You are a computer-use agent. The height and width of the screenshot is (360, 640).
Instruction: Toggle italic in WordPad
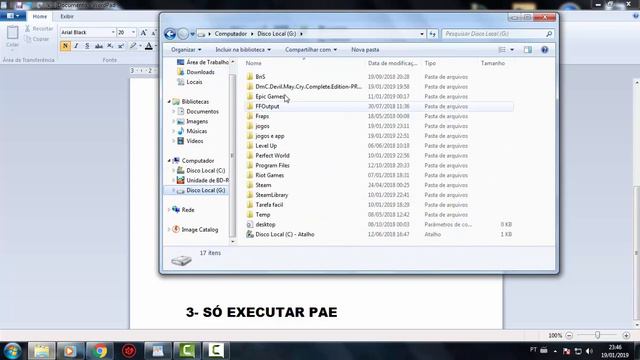76,46
